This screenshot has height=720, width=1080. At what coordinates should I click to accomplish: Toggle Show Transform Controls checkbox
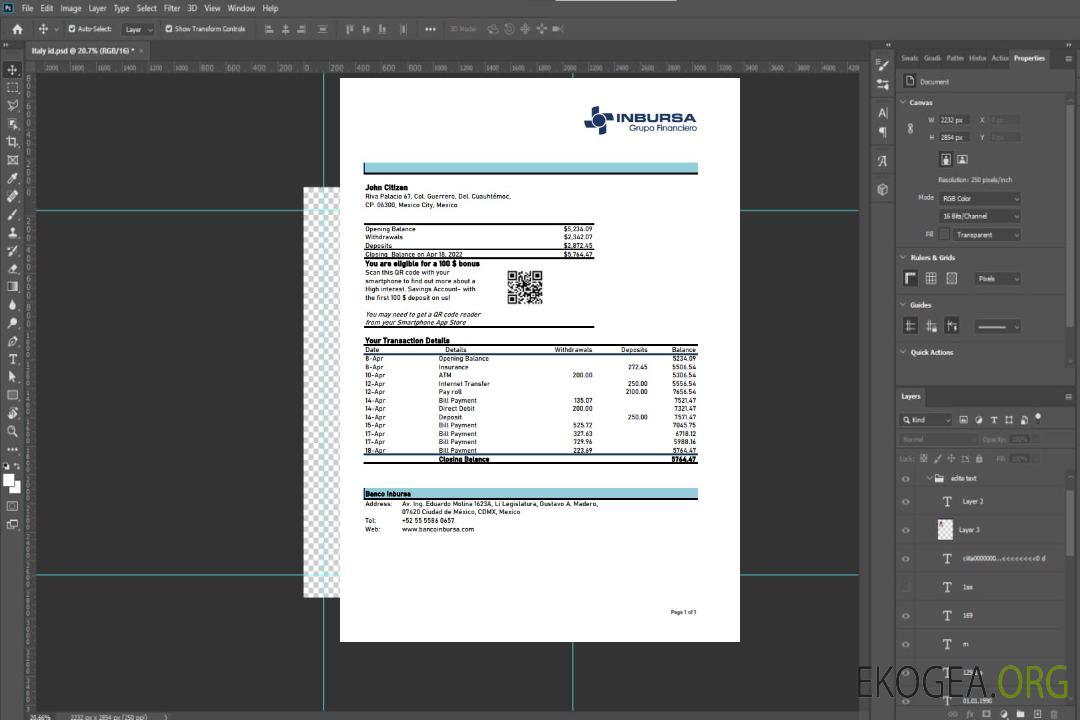coord(169,29)
